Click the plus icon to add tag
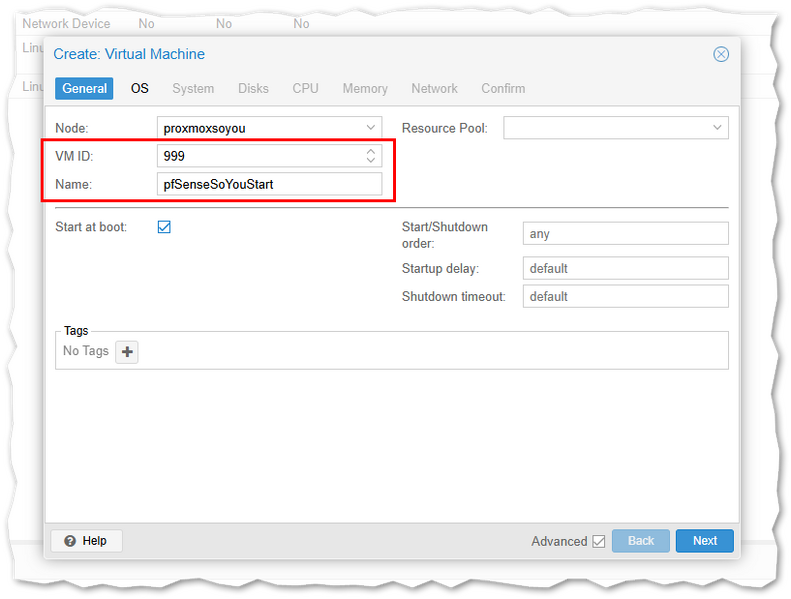 127,352
